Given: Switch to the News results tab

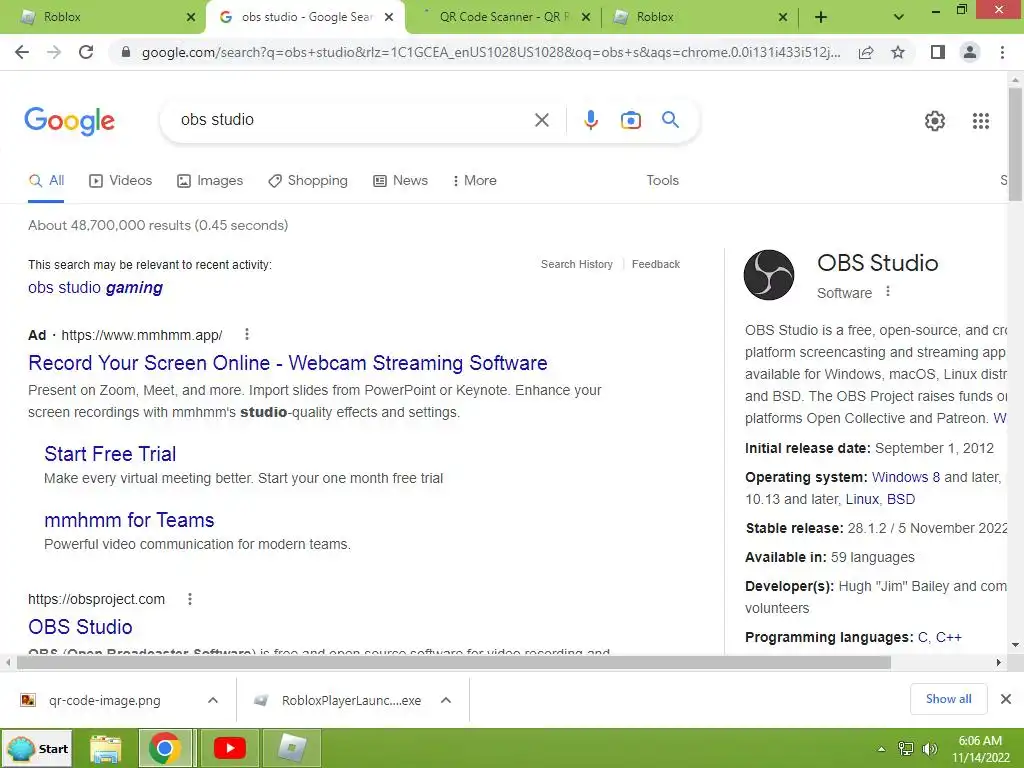Looking at the screenshot, I should tap(400, 180).
